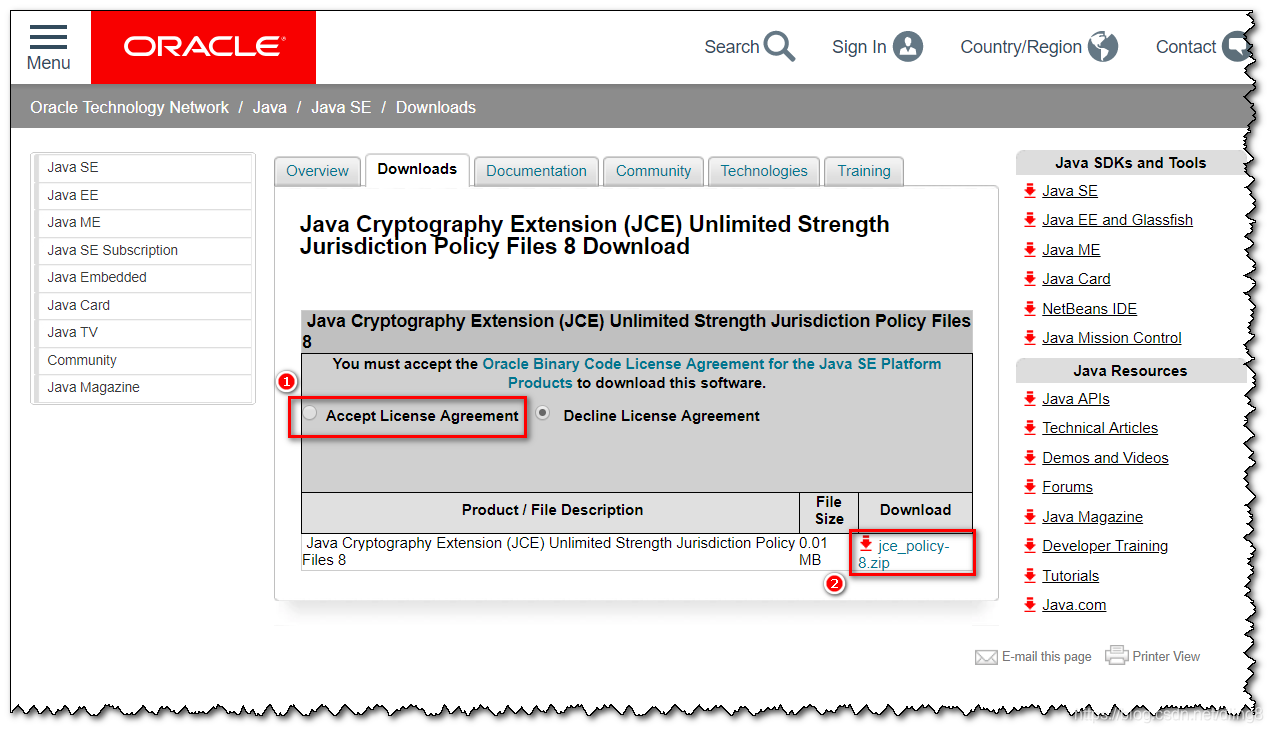Screen dimensions: 1273x733
Task: Click red arrow icon next to NetBeans IDE
Action: [1030, 308]
